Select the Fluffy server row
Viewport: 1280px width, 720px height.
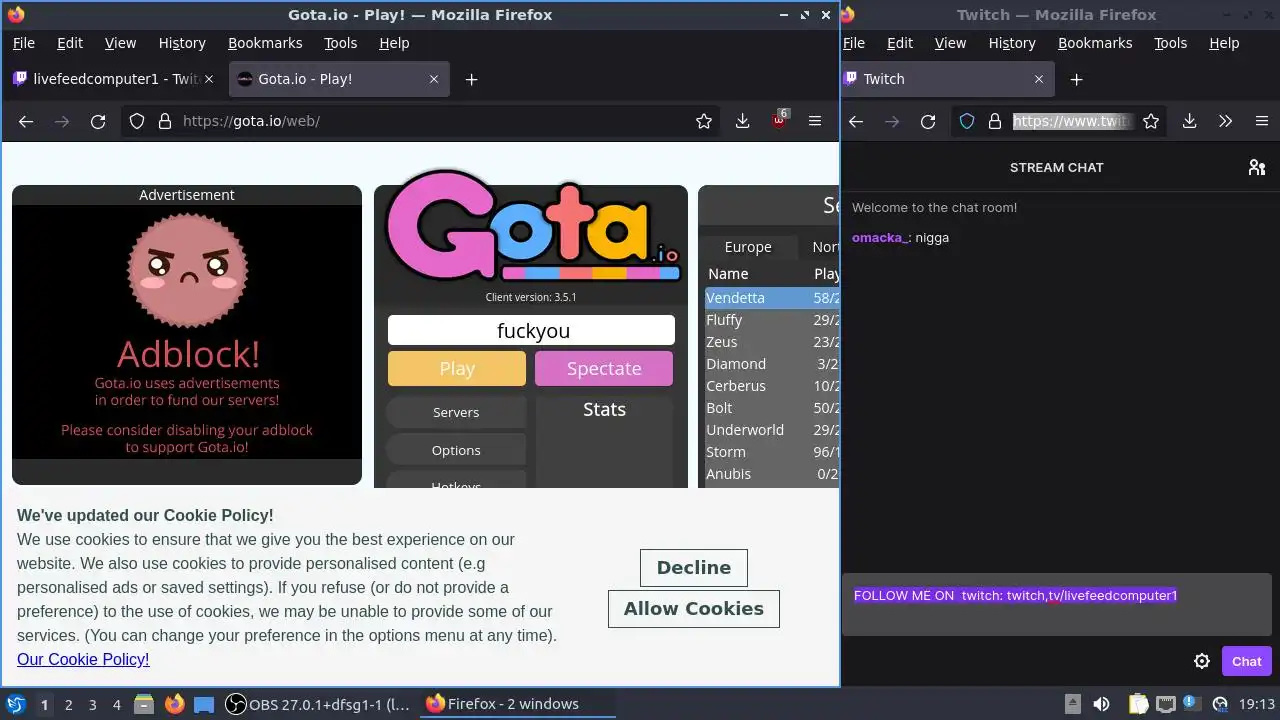point(772,320)
